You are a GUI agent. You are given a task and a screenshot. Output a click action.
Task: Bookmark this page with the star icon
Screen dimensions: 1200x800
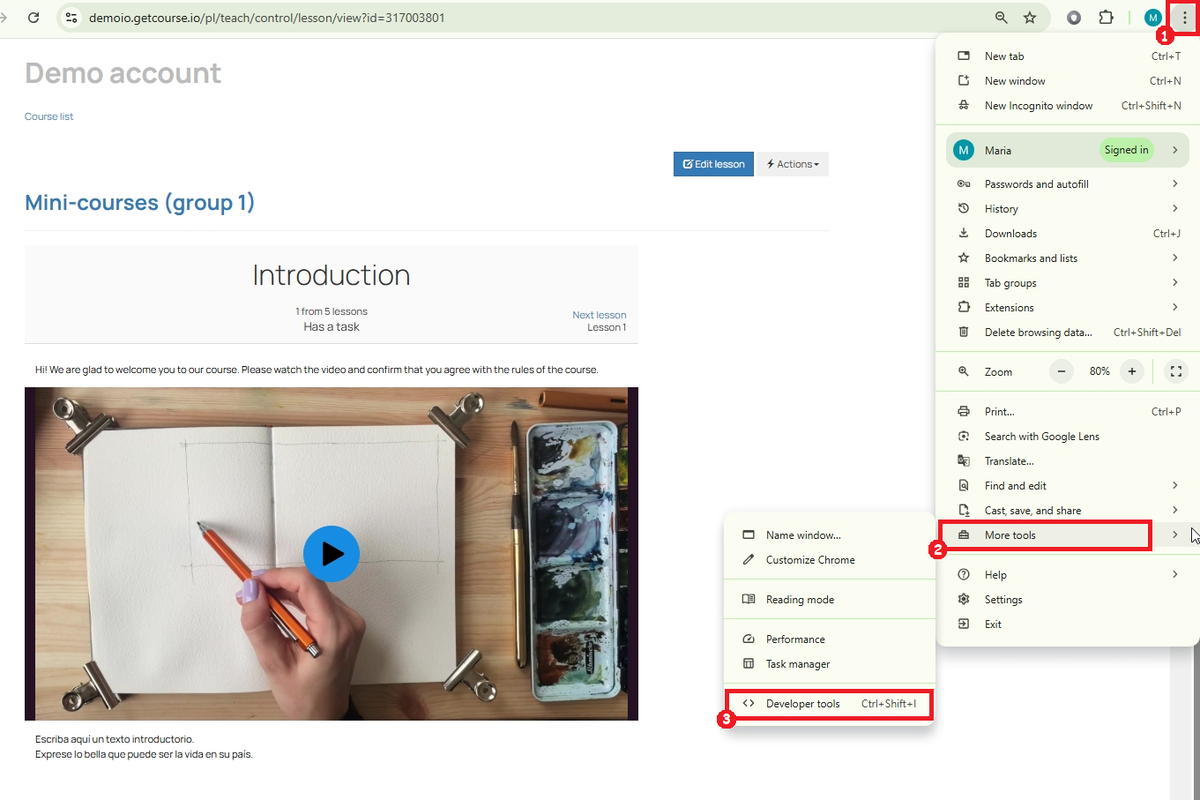(1030, 18)
